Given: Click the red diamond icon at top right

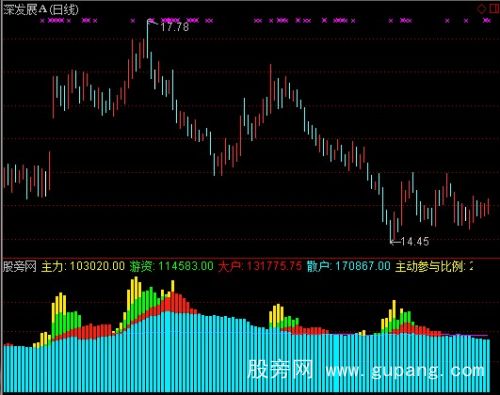Looking at the screenshot, I should pyautogui.click(x=482, y=9).
